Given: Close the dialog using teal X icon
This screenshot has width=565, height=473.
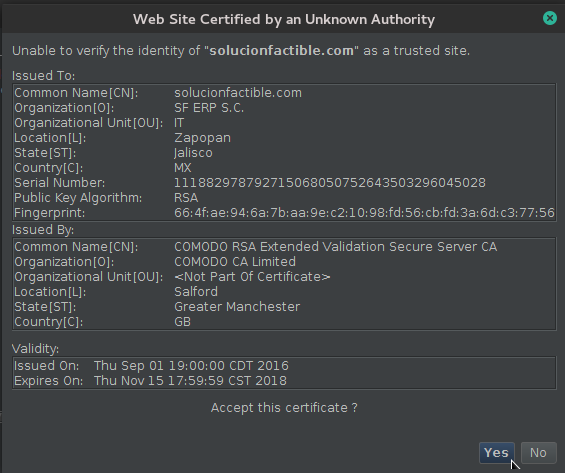Looking at the screenshot, I should 550,18.
